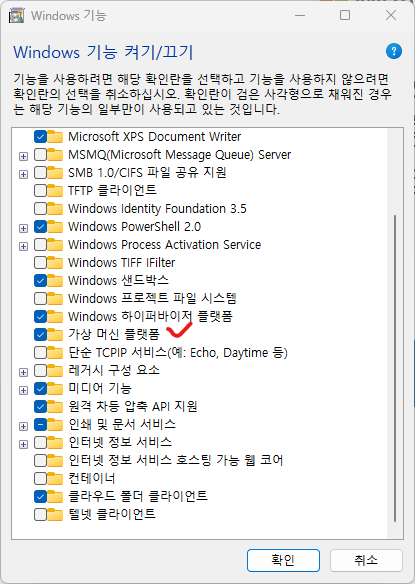Click folder icon next to Windows 샌드박스
The height and width of the screenshot is (584, 415).
(x=55, y=280)
